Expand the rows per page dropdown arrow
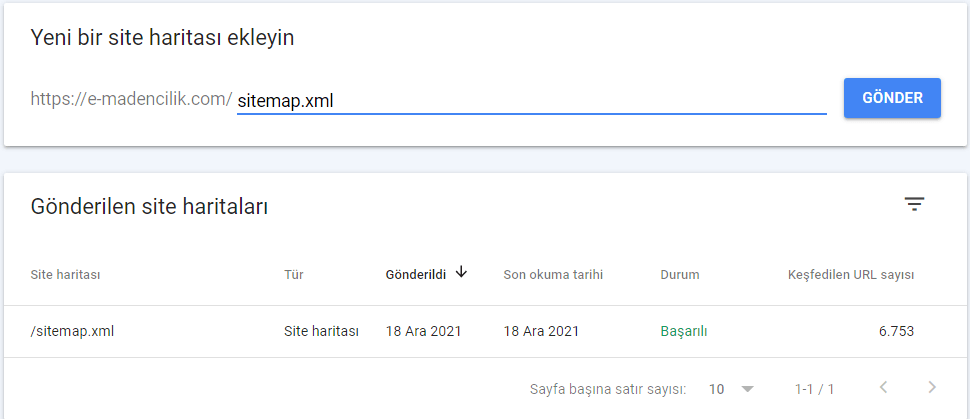 coord(747,389)
